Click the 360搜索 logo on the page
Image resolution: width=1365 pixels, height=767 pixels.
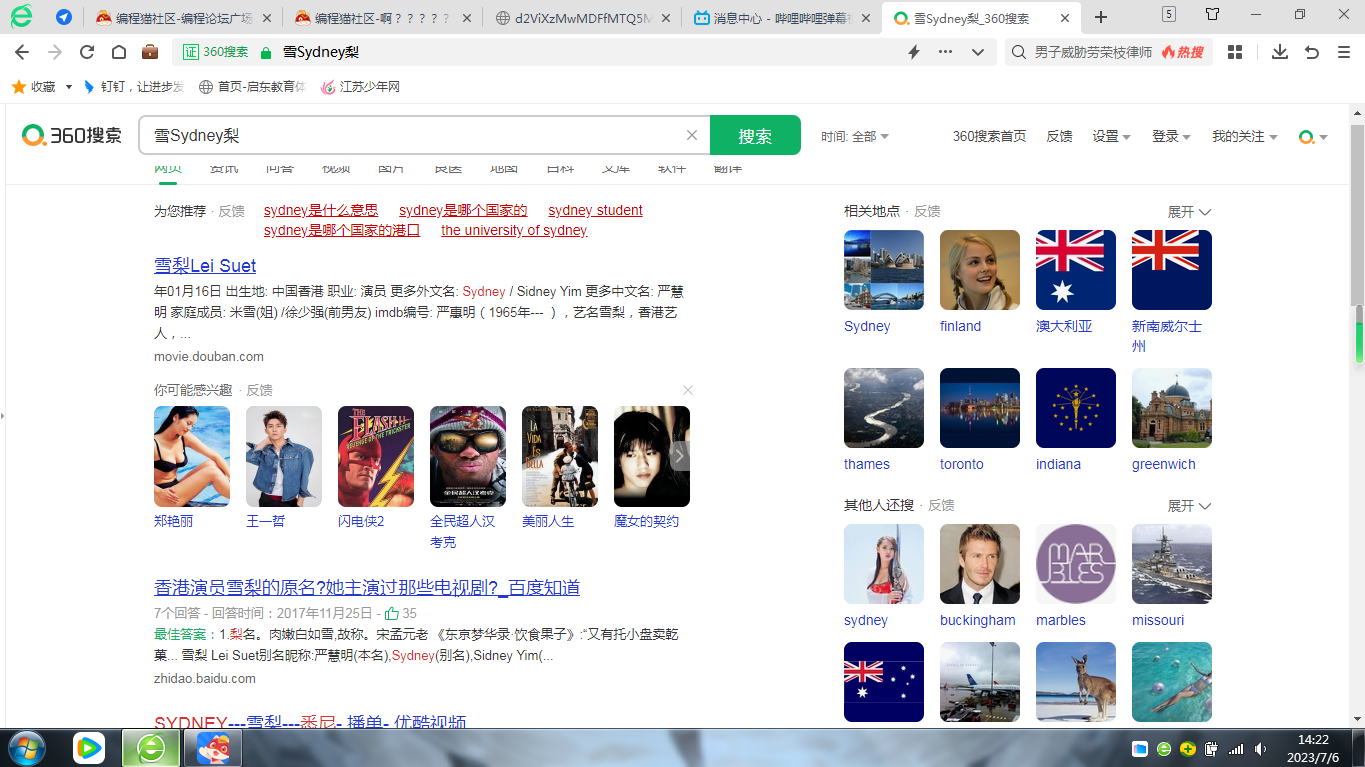point(72,135)
